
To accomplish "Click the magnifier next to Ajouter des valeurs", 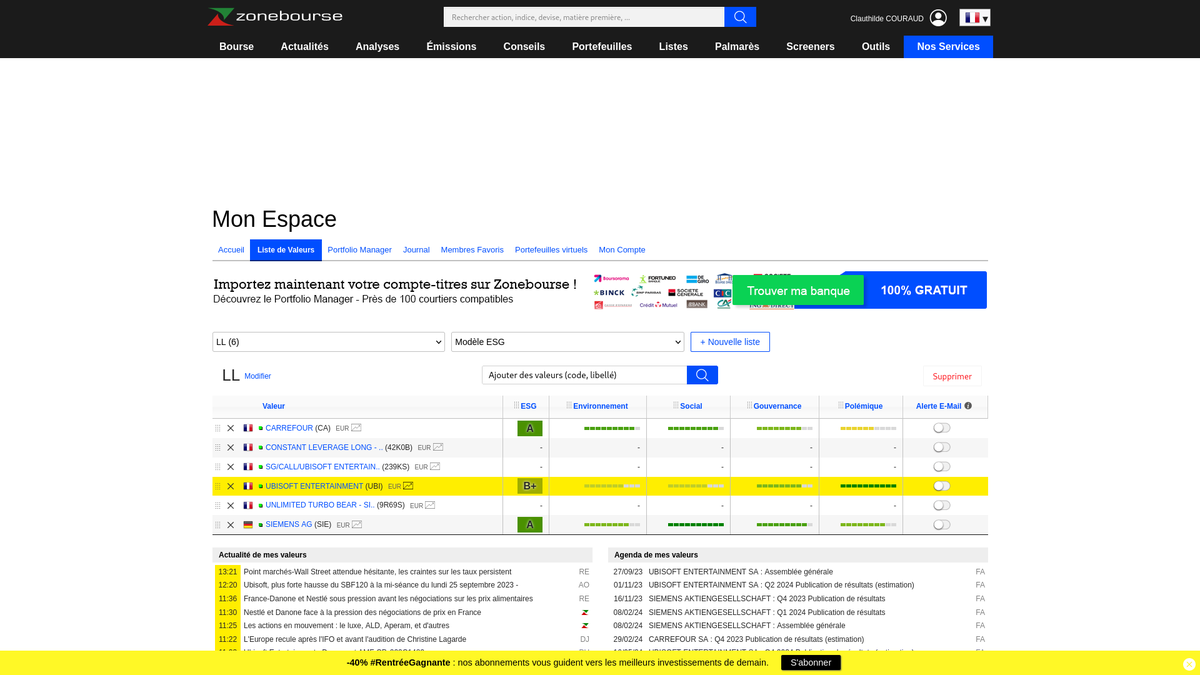I will [x=702, y=375].
